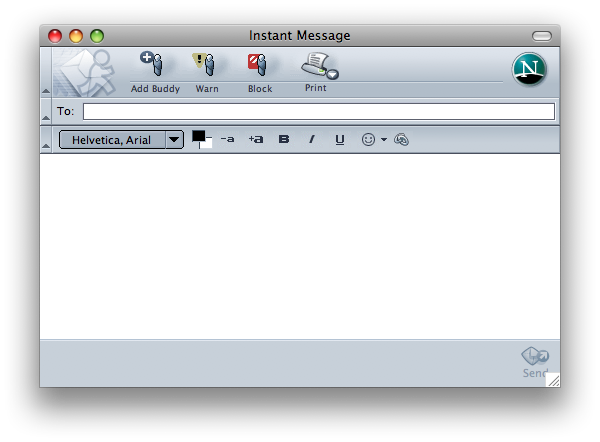Increase font size with larger text button
This screenshot has height=442, width=600.
255,140
